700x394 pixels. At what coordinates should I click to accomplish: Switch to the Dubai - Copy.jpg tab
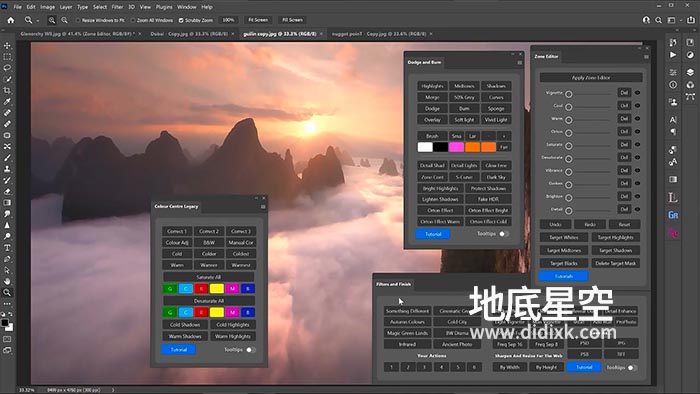(189, 34)
